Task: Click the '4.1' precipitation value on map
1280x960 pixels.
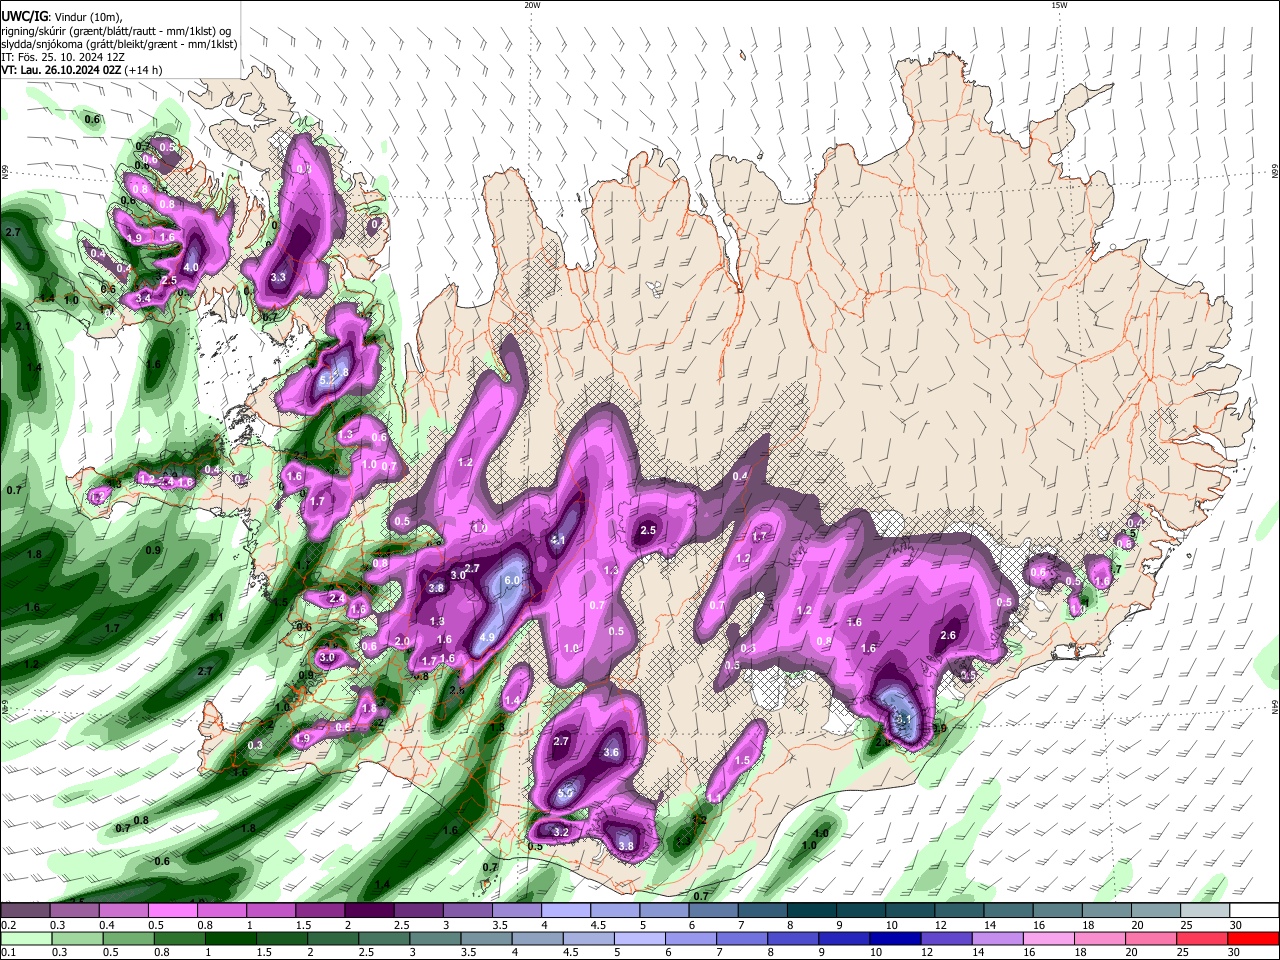Action: pyautogui.click(x=558, y=540)
